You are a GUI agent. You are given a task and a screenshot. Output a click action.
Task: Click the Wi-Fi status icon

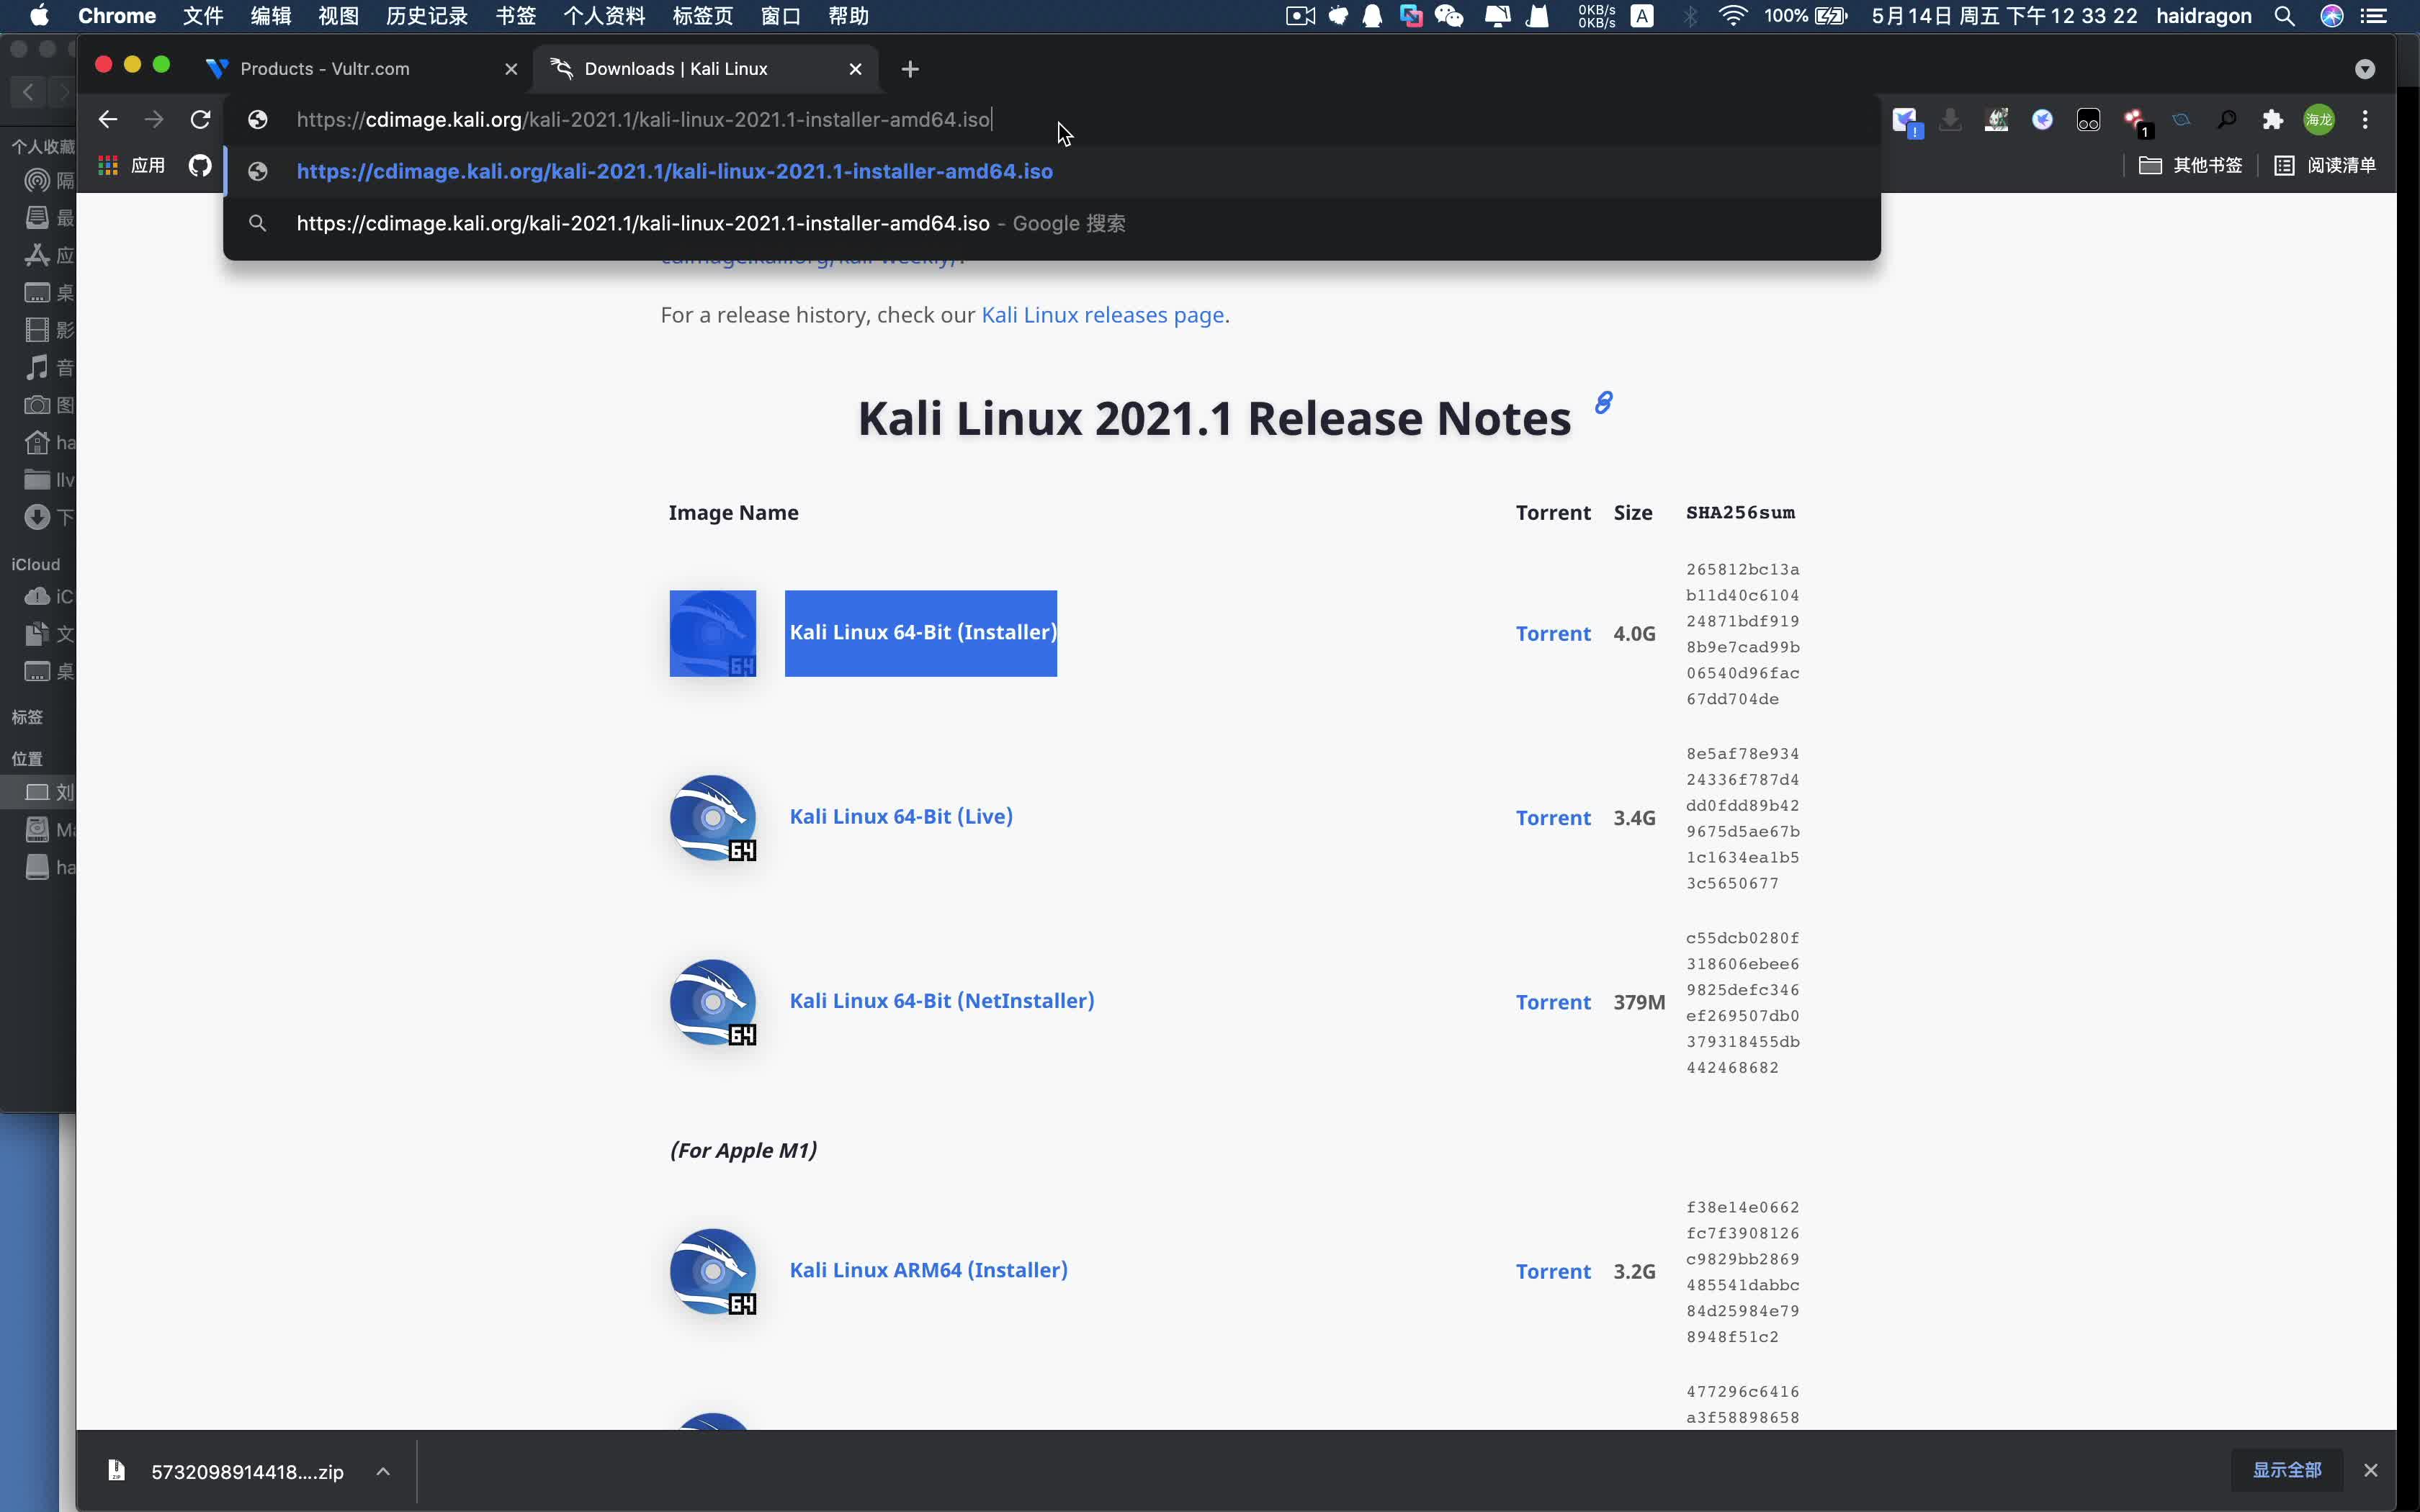tap(1733, 16)
